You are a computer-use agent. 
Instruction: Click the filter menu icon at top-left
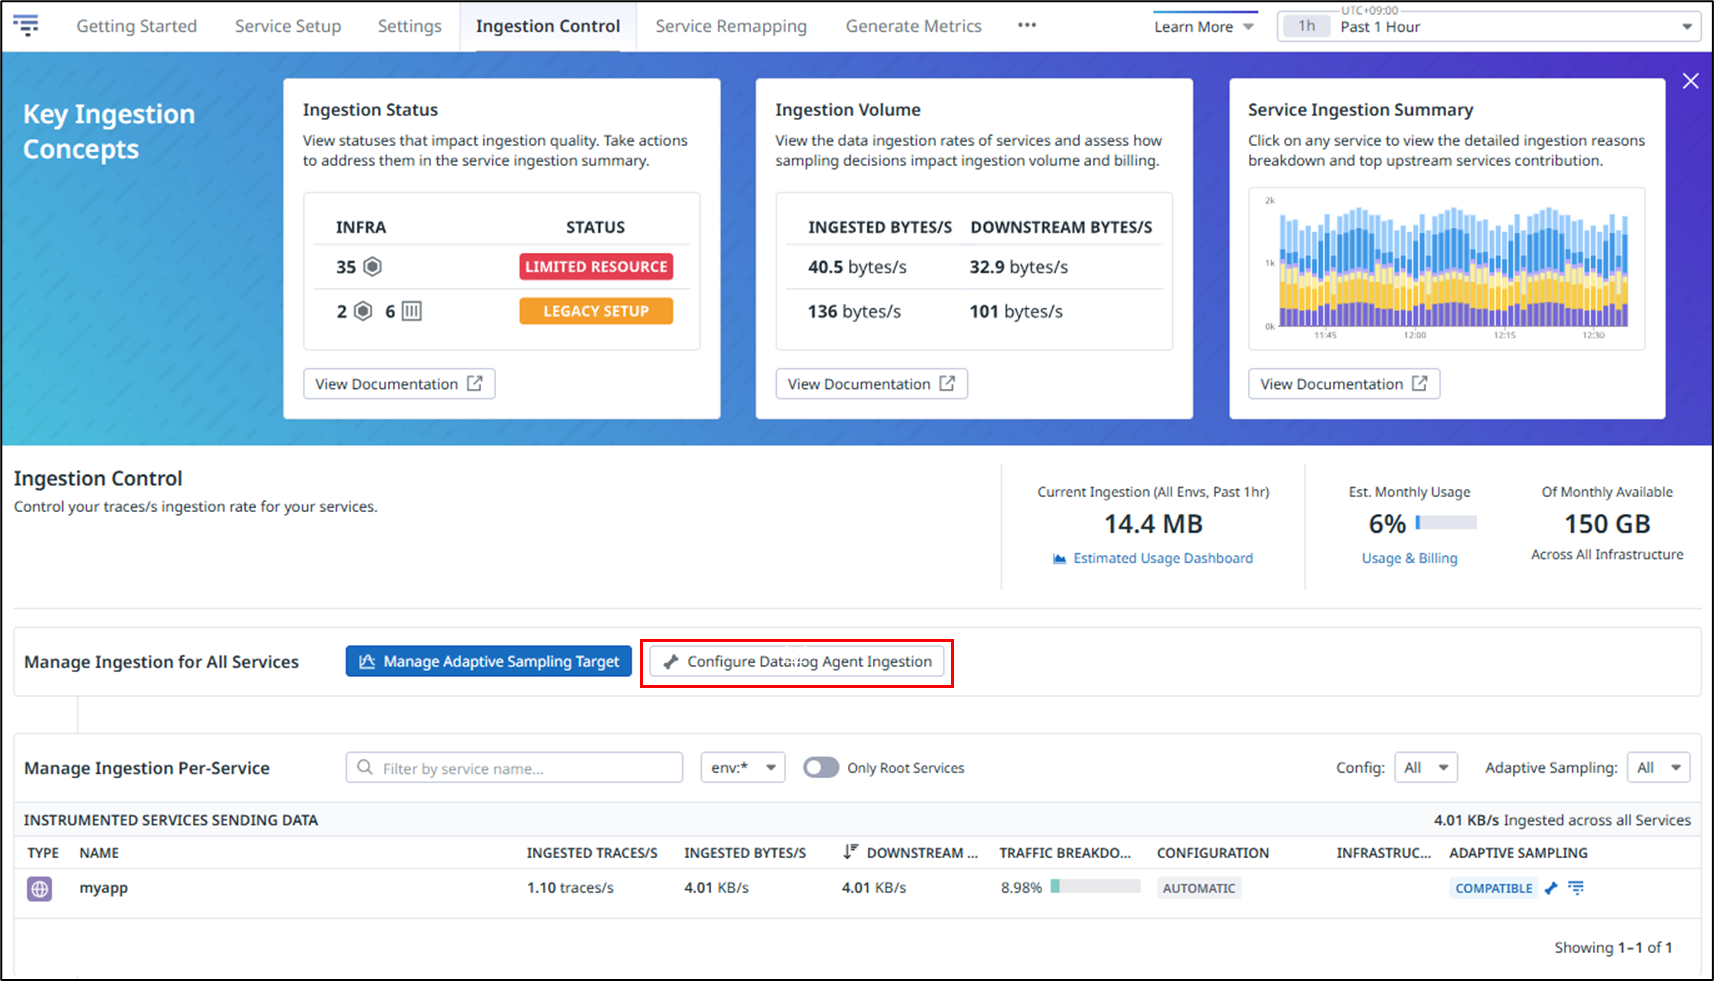click(x=26, y=25)
